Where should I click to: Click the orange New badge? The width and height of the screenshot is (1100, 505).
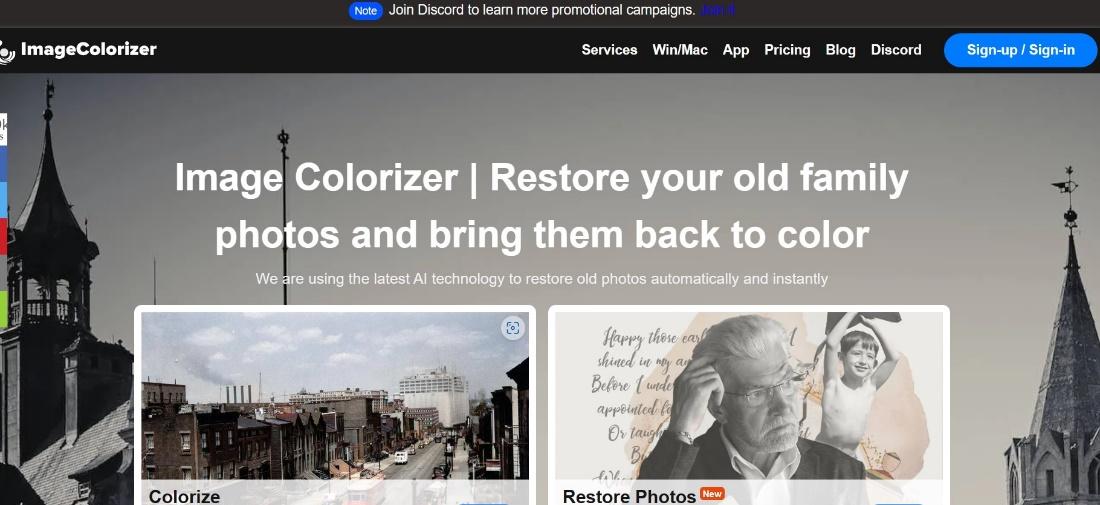tap(712, 494)
